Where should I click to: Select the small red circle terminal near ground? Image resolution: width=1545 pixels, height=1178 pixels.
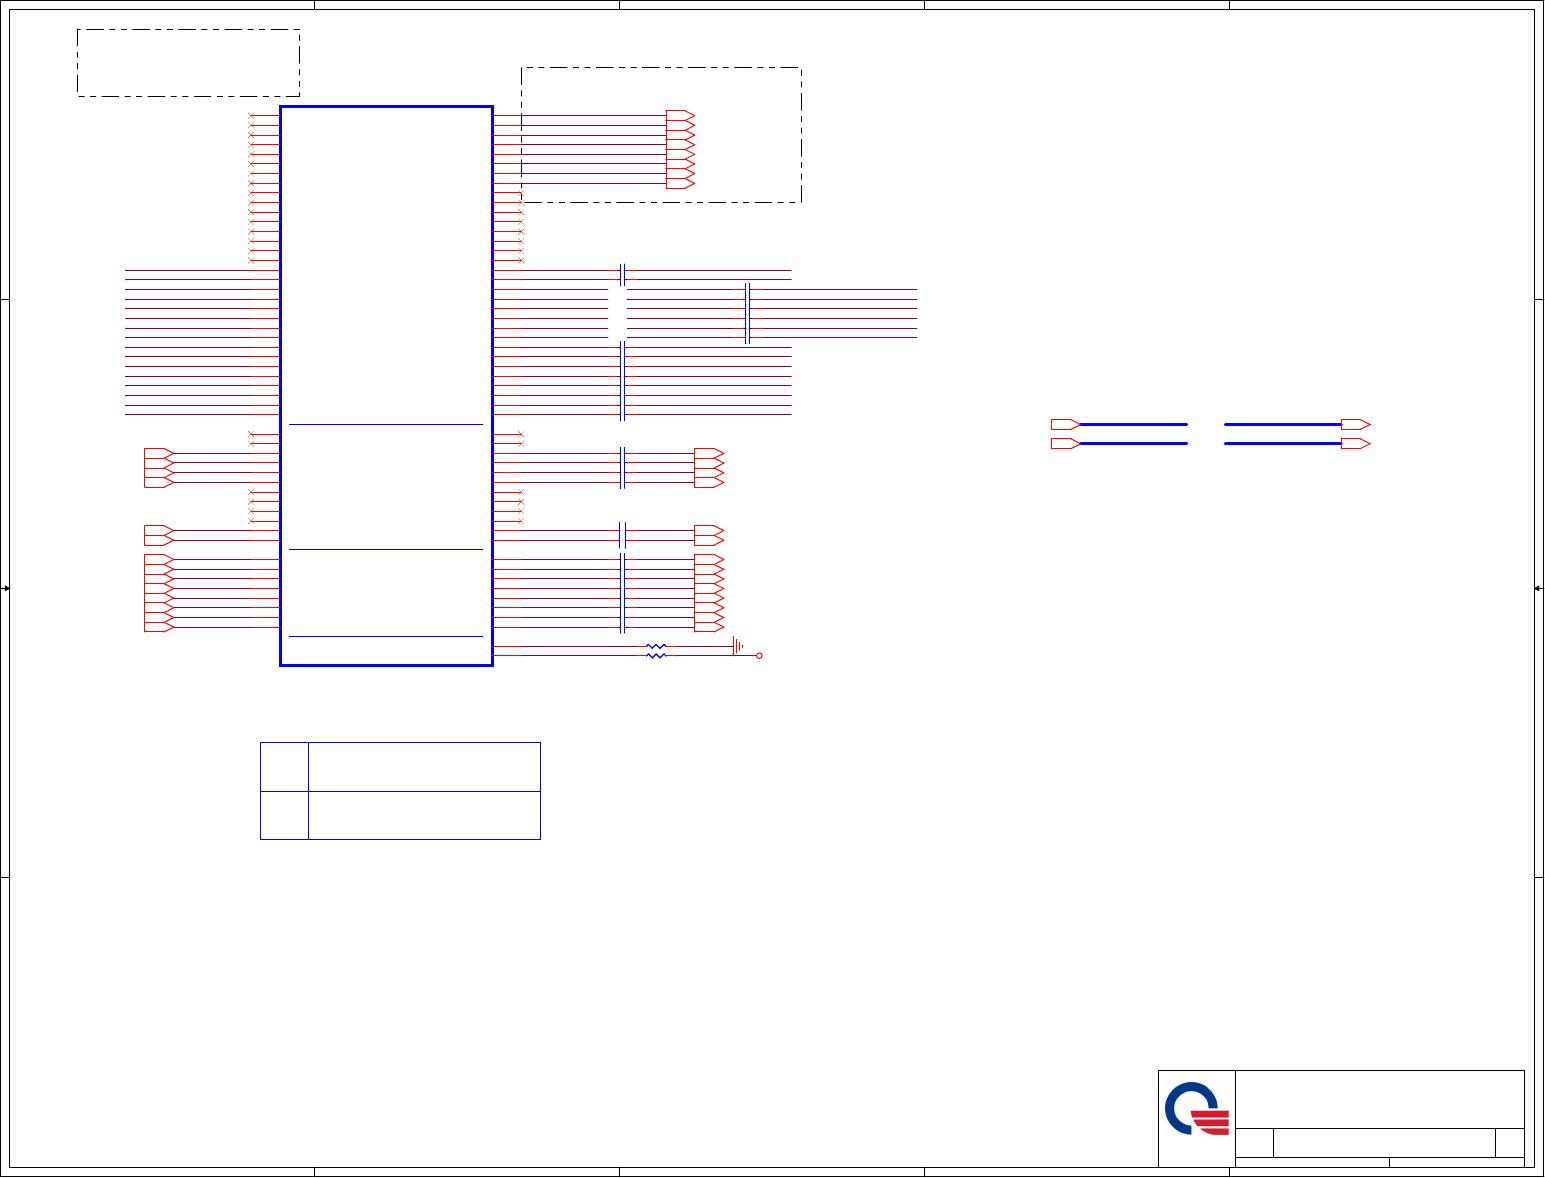759,656
